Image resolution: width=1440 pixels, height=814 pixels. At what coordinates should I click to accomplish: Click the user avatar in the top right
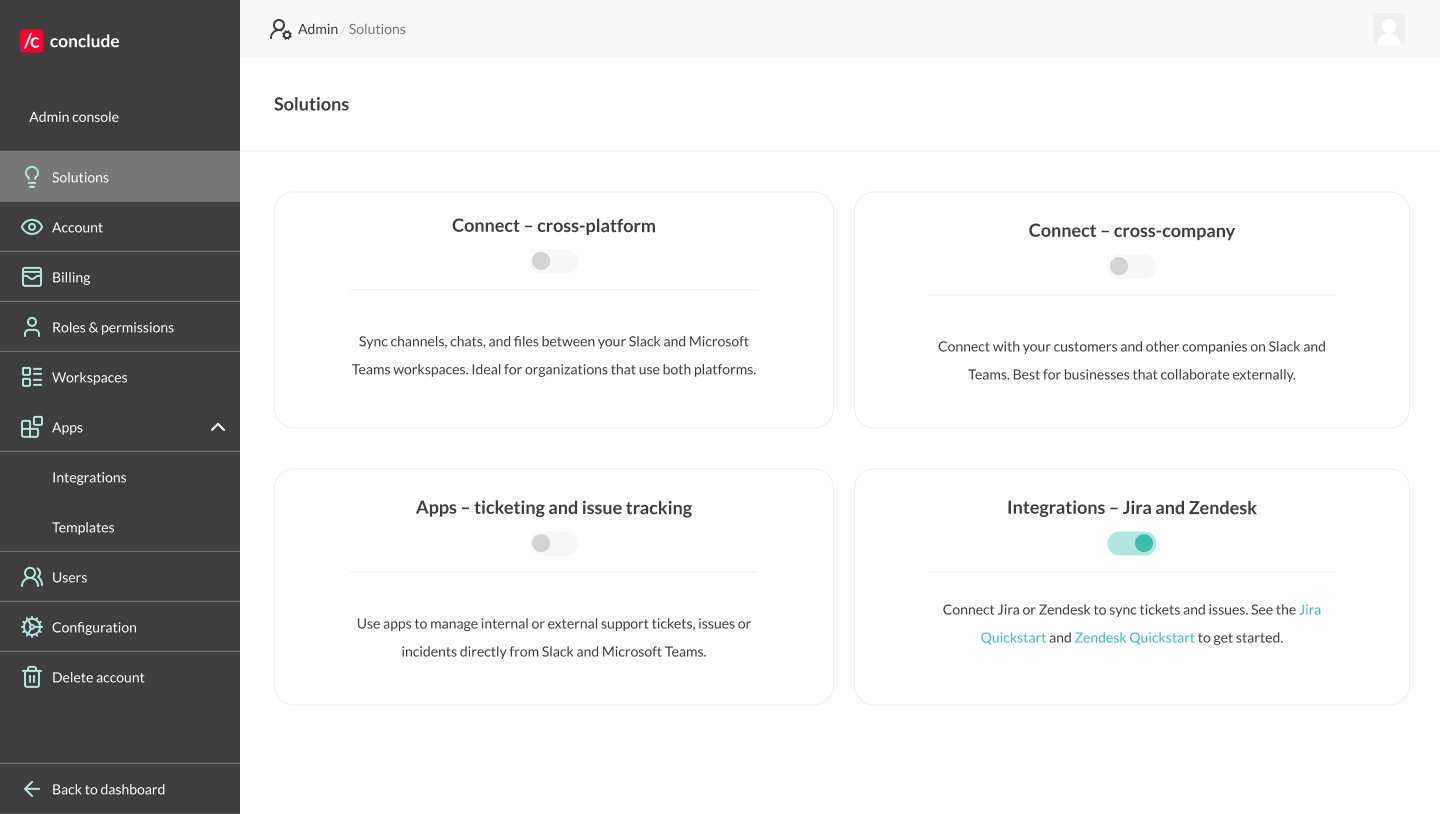point(1389,29)
